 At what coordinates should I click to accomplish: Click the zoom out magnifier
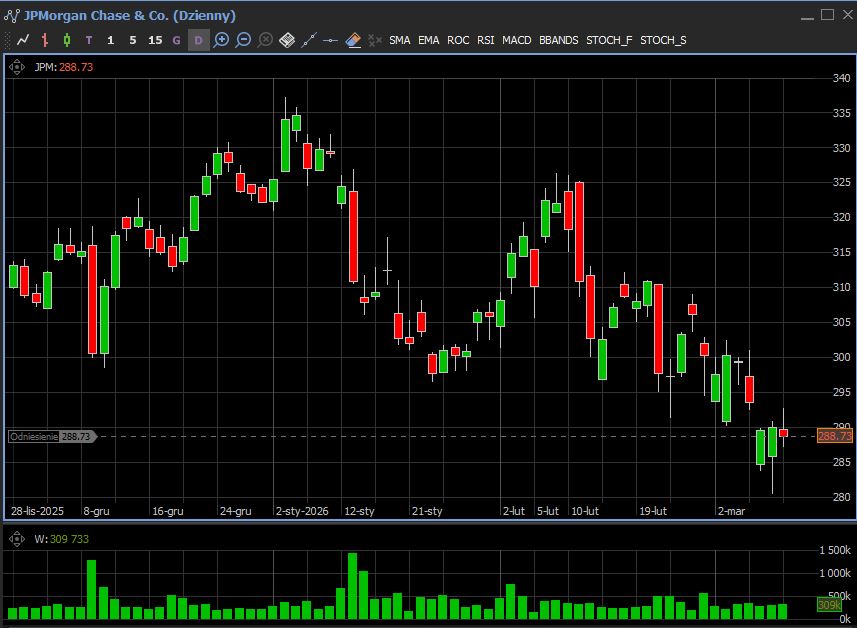tap(243, 40)
